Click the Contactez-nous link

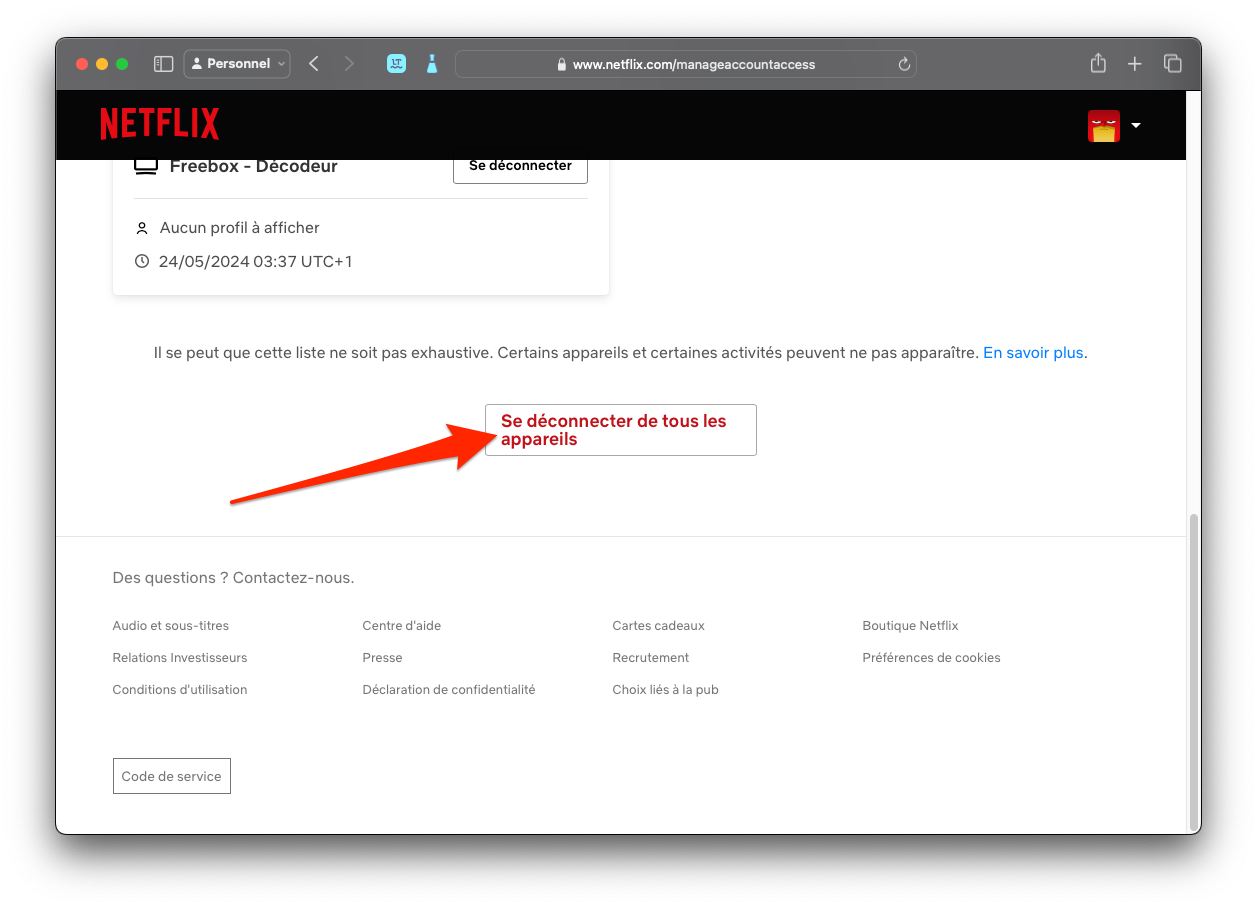click(x=293, y=578)
